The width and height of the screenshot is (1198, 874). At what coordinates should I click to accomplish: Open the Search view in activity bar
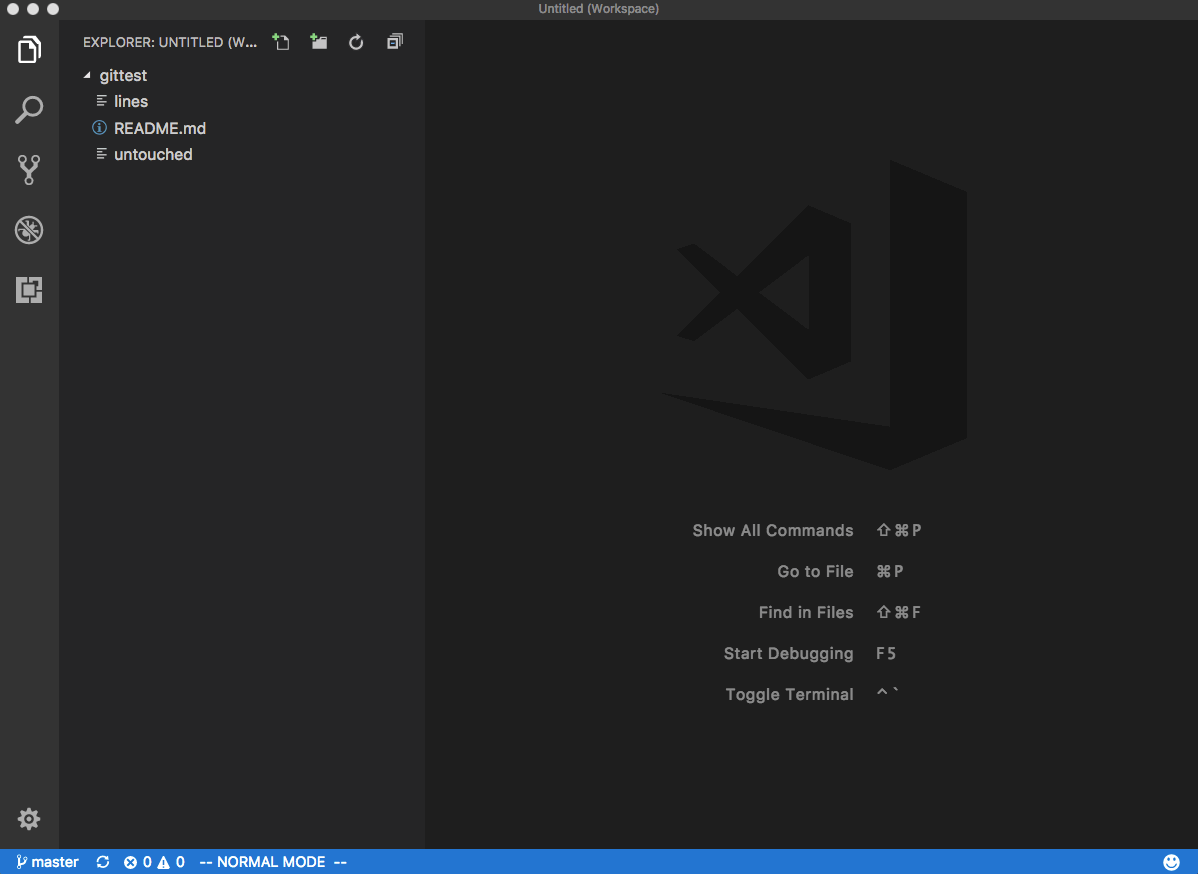[x=29, y=109]
